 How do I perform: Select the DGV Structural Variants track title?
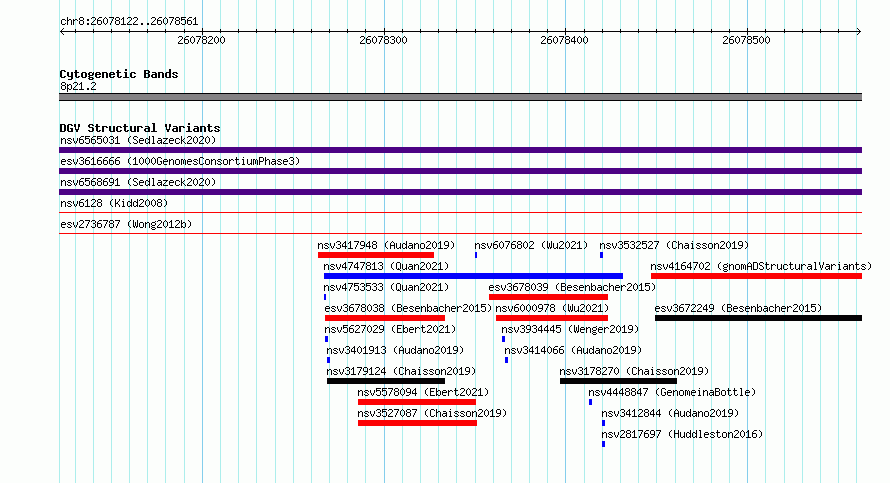coord(140,128)
